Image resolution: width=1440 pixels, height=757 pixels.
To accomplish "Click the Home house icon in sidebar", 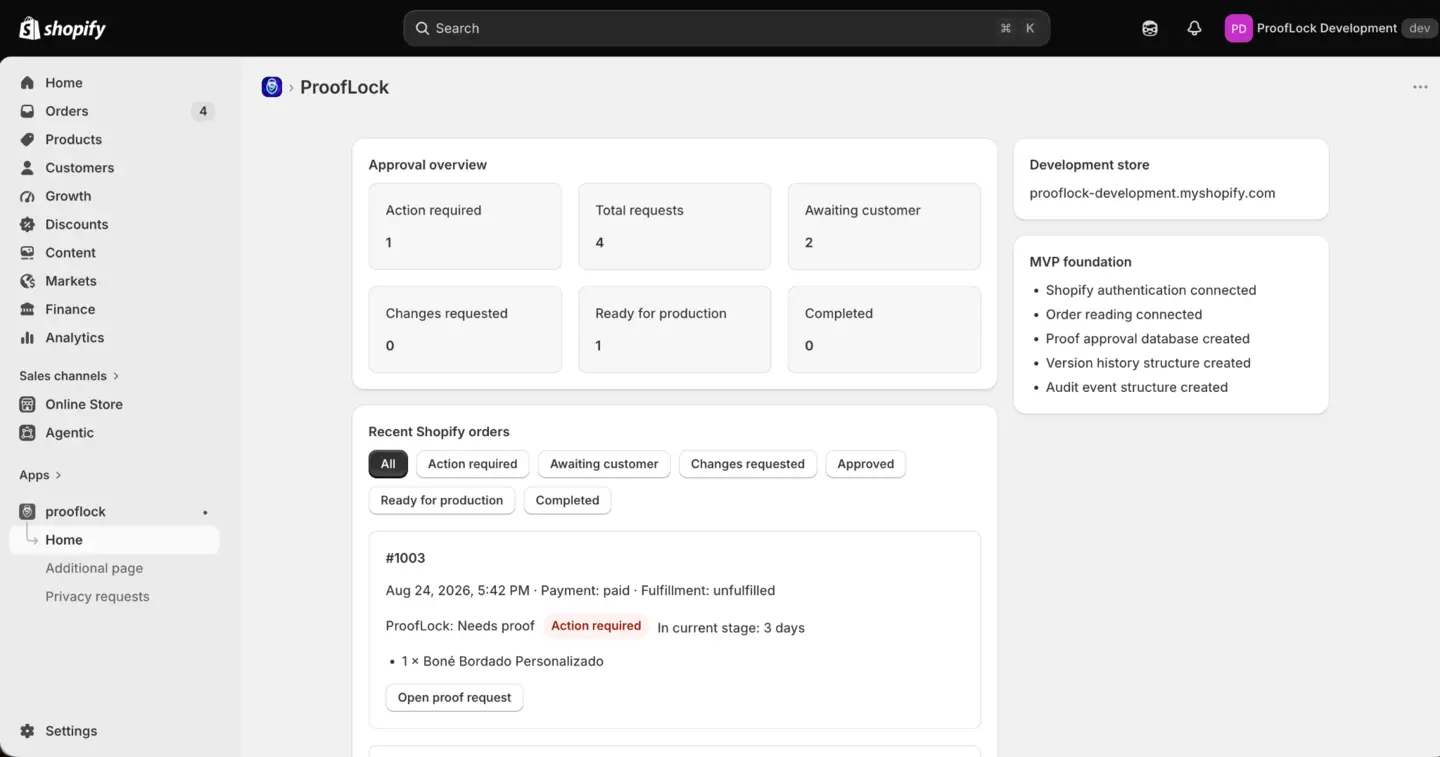I will pos(27,83).
